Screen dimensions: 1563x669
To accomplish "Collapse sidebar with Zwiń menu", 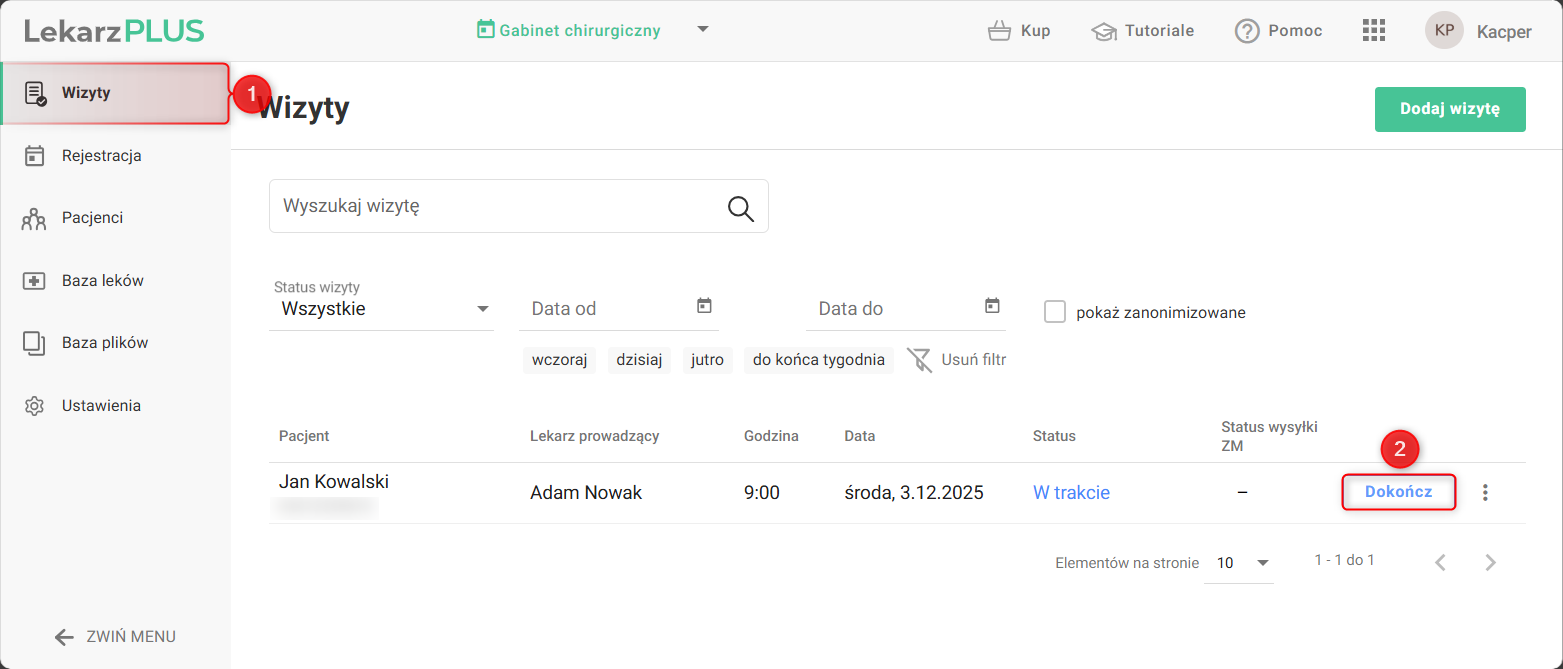I will 115,637.
